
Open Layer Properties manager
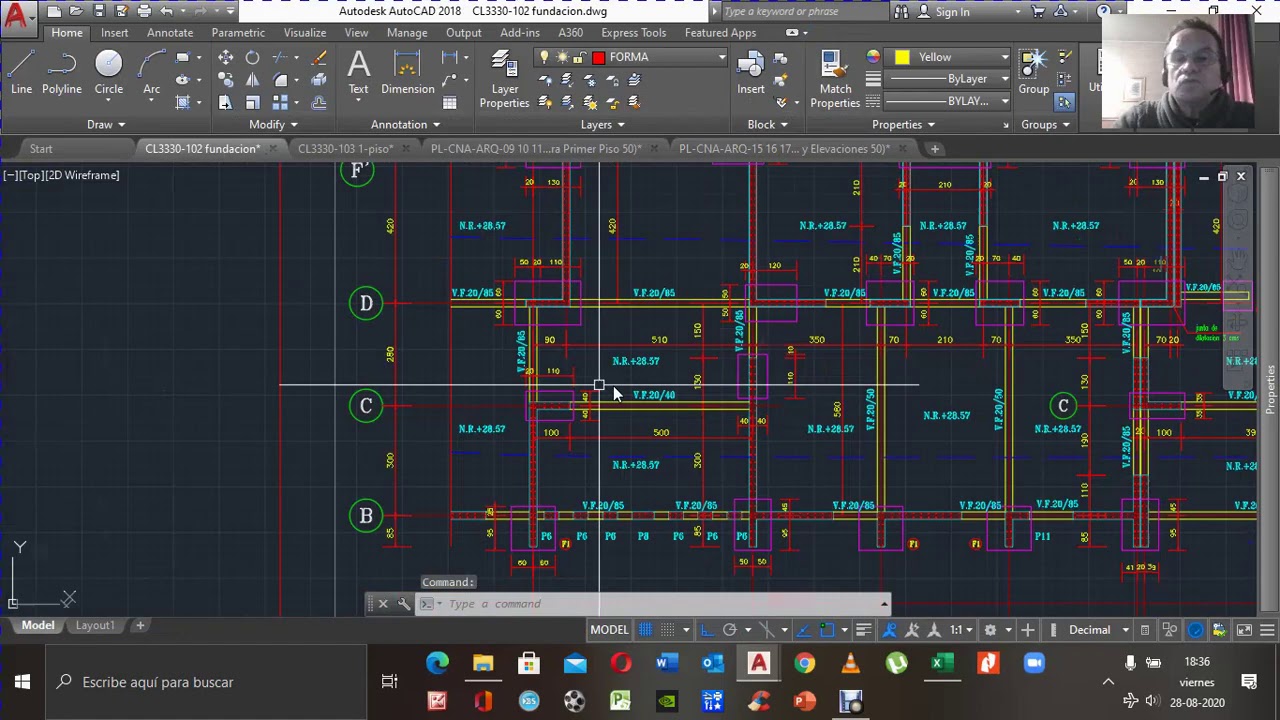tap(504, 80)
